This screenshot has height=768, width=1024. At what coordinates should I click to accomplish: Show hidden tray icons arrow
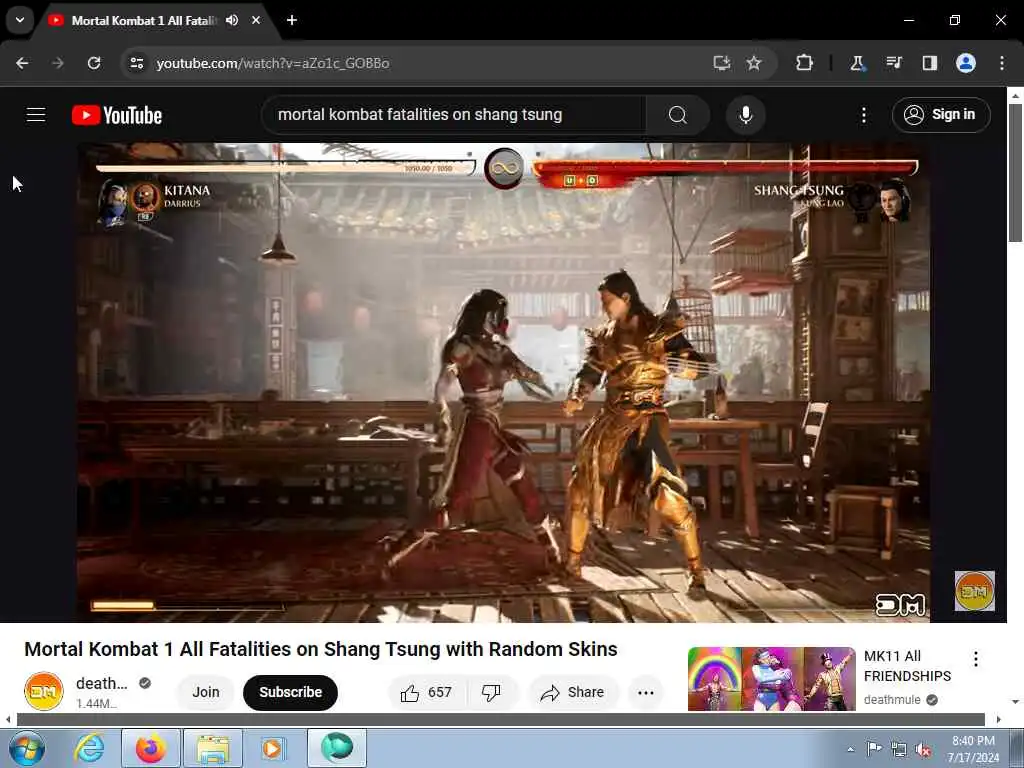850,749
